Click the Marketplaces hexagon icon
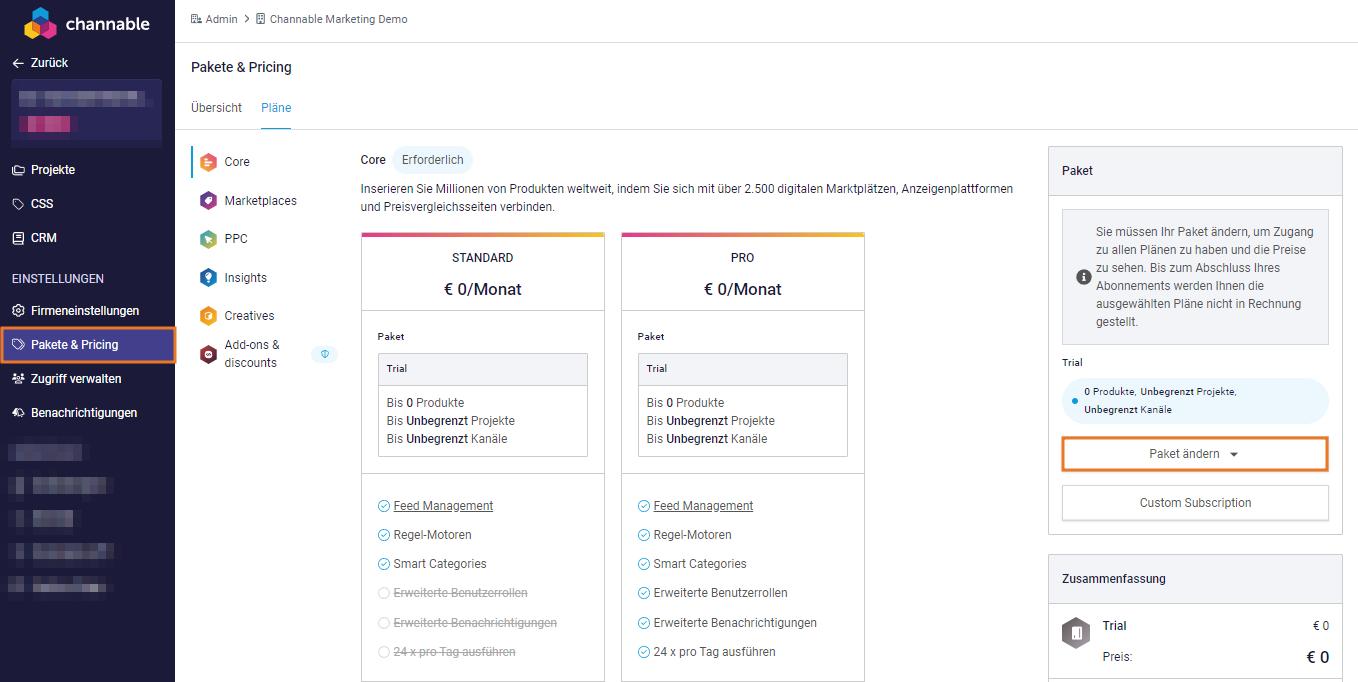This screenshot has width=1358, height=682. [208, 201]
